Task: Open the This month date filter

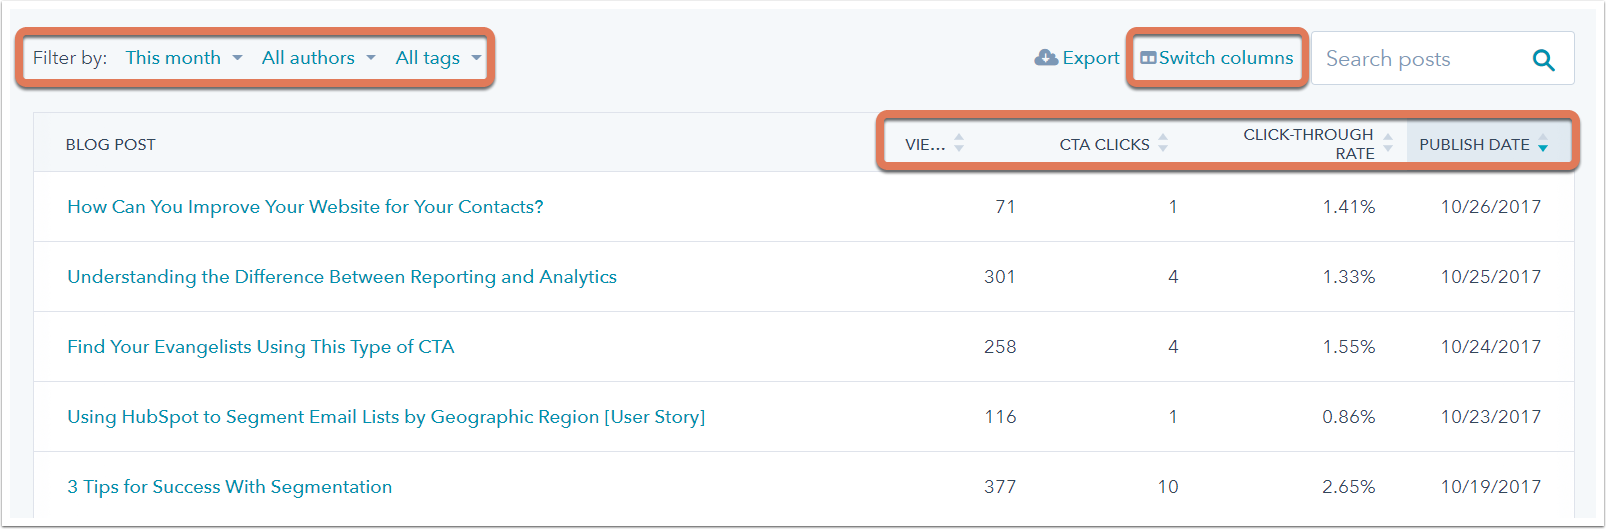Action: pyautogui.click(x=184, y=58)
